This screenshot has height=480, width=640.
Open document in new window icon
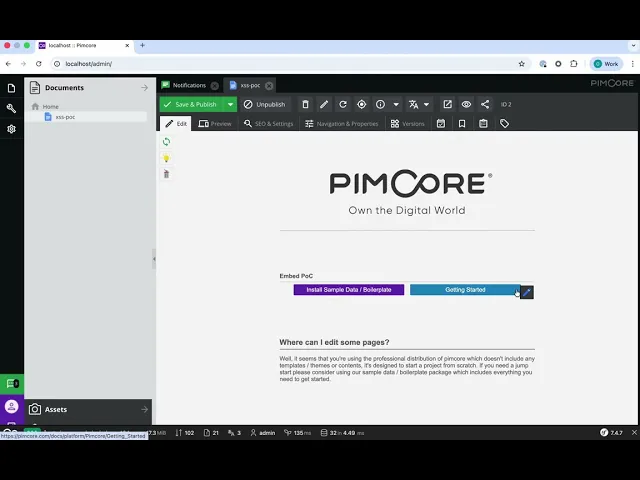pyautogui.click(x=448, y=104)
